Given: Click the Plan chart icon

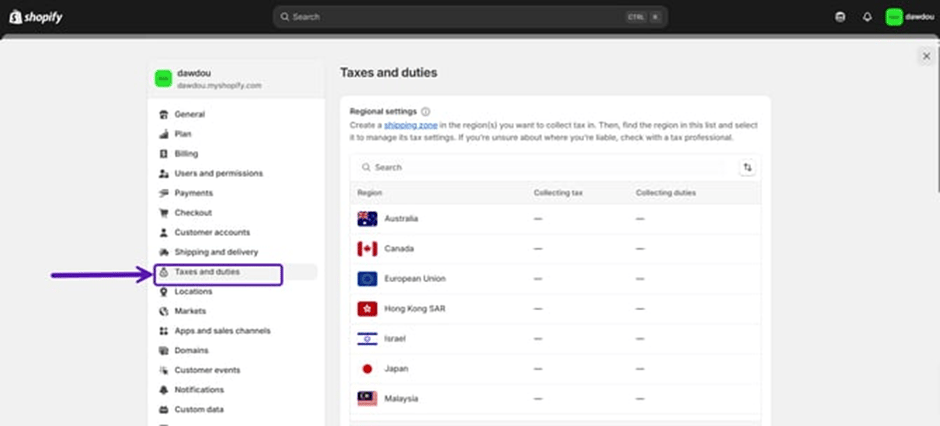Looking at the screenshot, I should [x=164, y=134].
